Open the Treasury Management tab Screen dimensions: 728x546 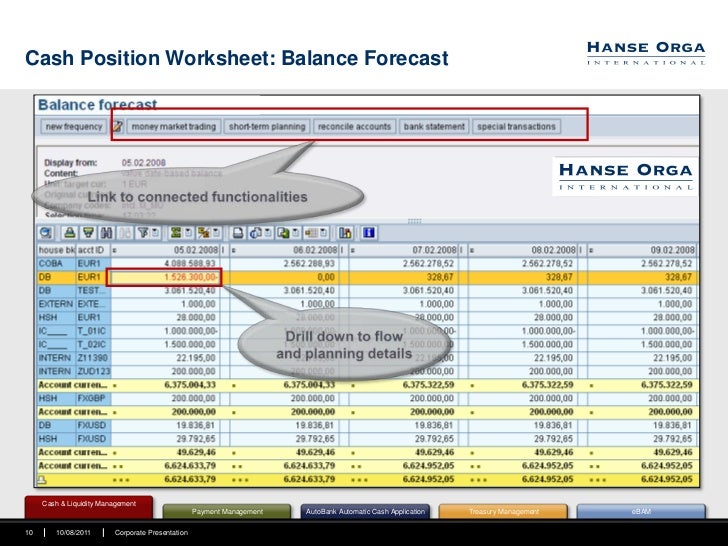(x=503, y=511)
